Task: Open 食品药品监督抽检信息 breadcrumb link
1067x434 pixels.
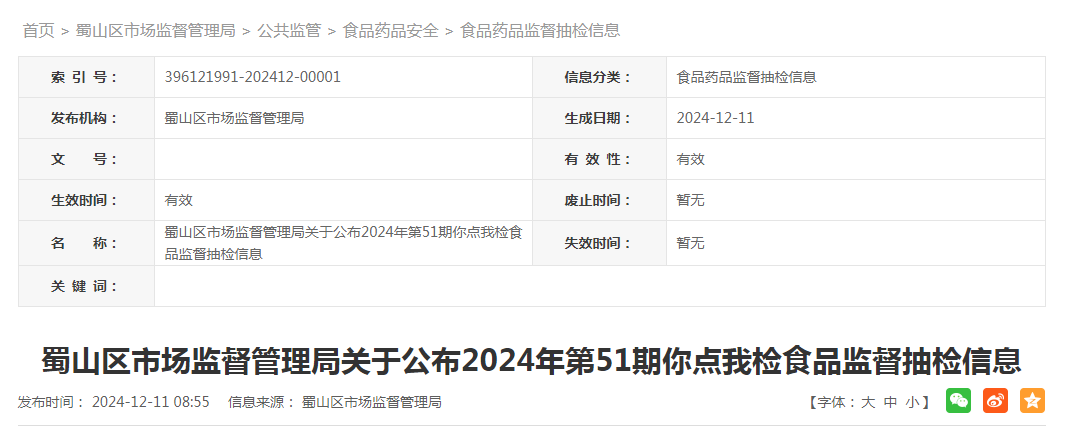Action: point(540,31)
